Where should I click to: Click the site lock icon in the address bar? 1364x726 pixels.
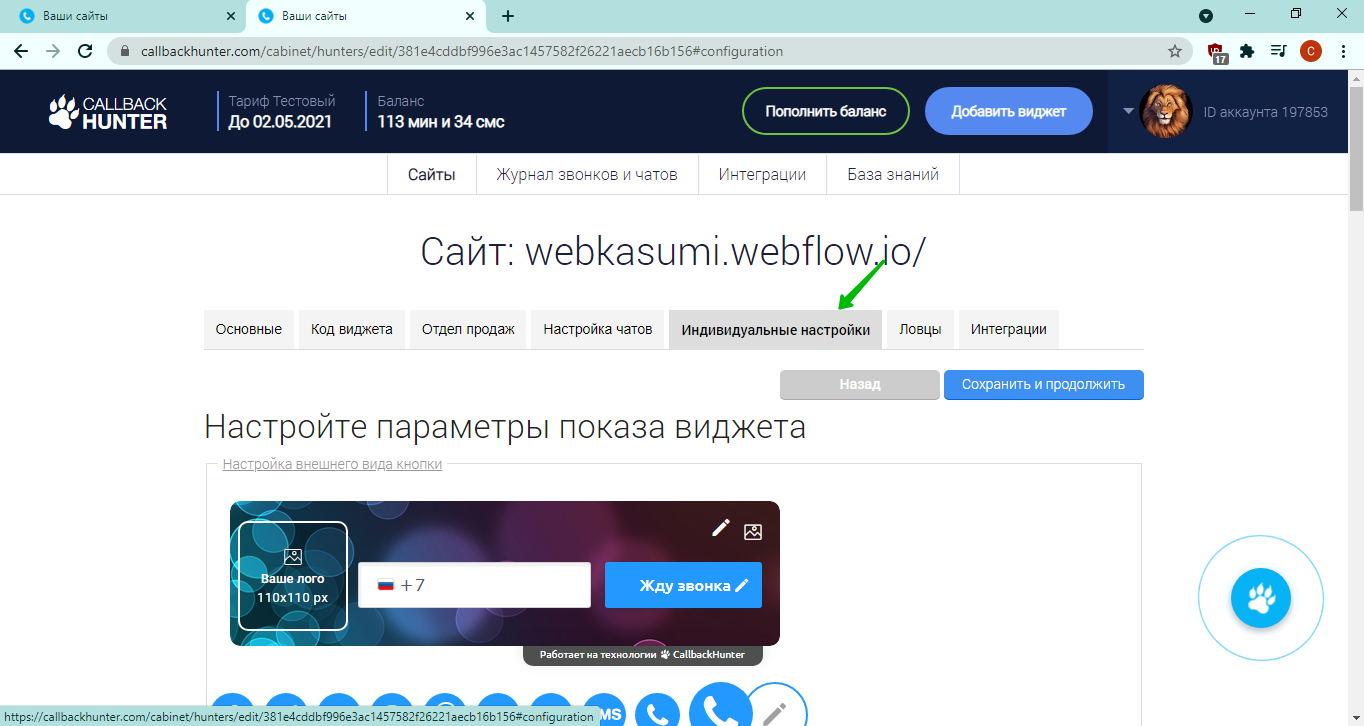click(125, 51)
